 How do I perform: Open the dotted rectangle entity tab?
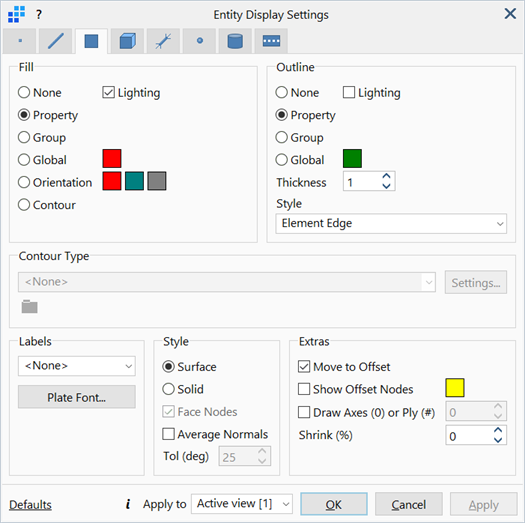[271, 41]
